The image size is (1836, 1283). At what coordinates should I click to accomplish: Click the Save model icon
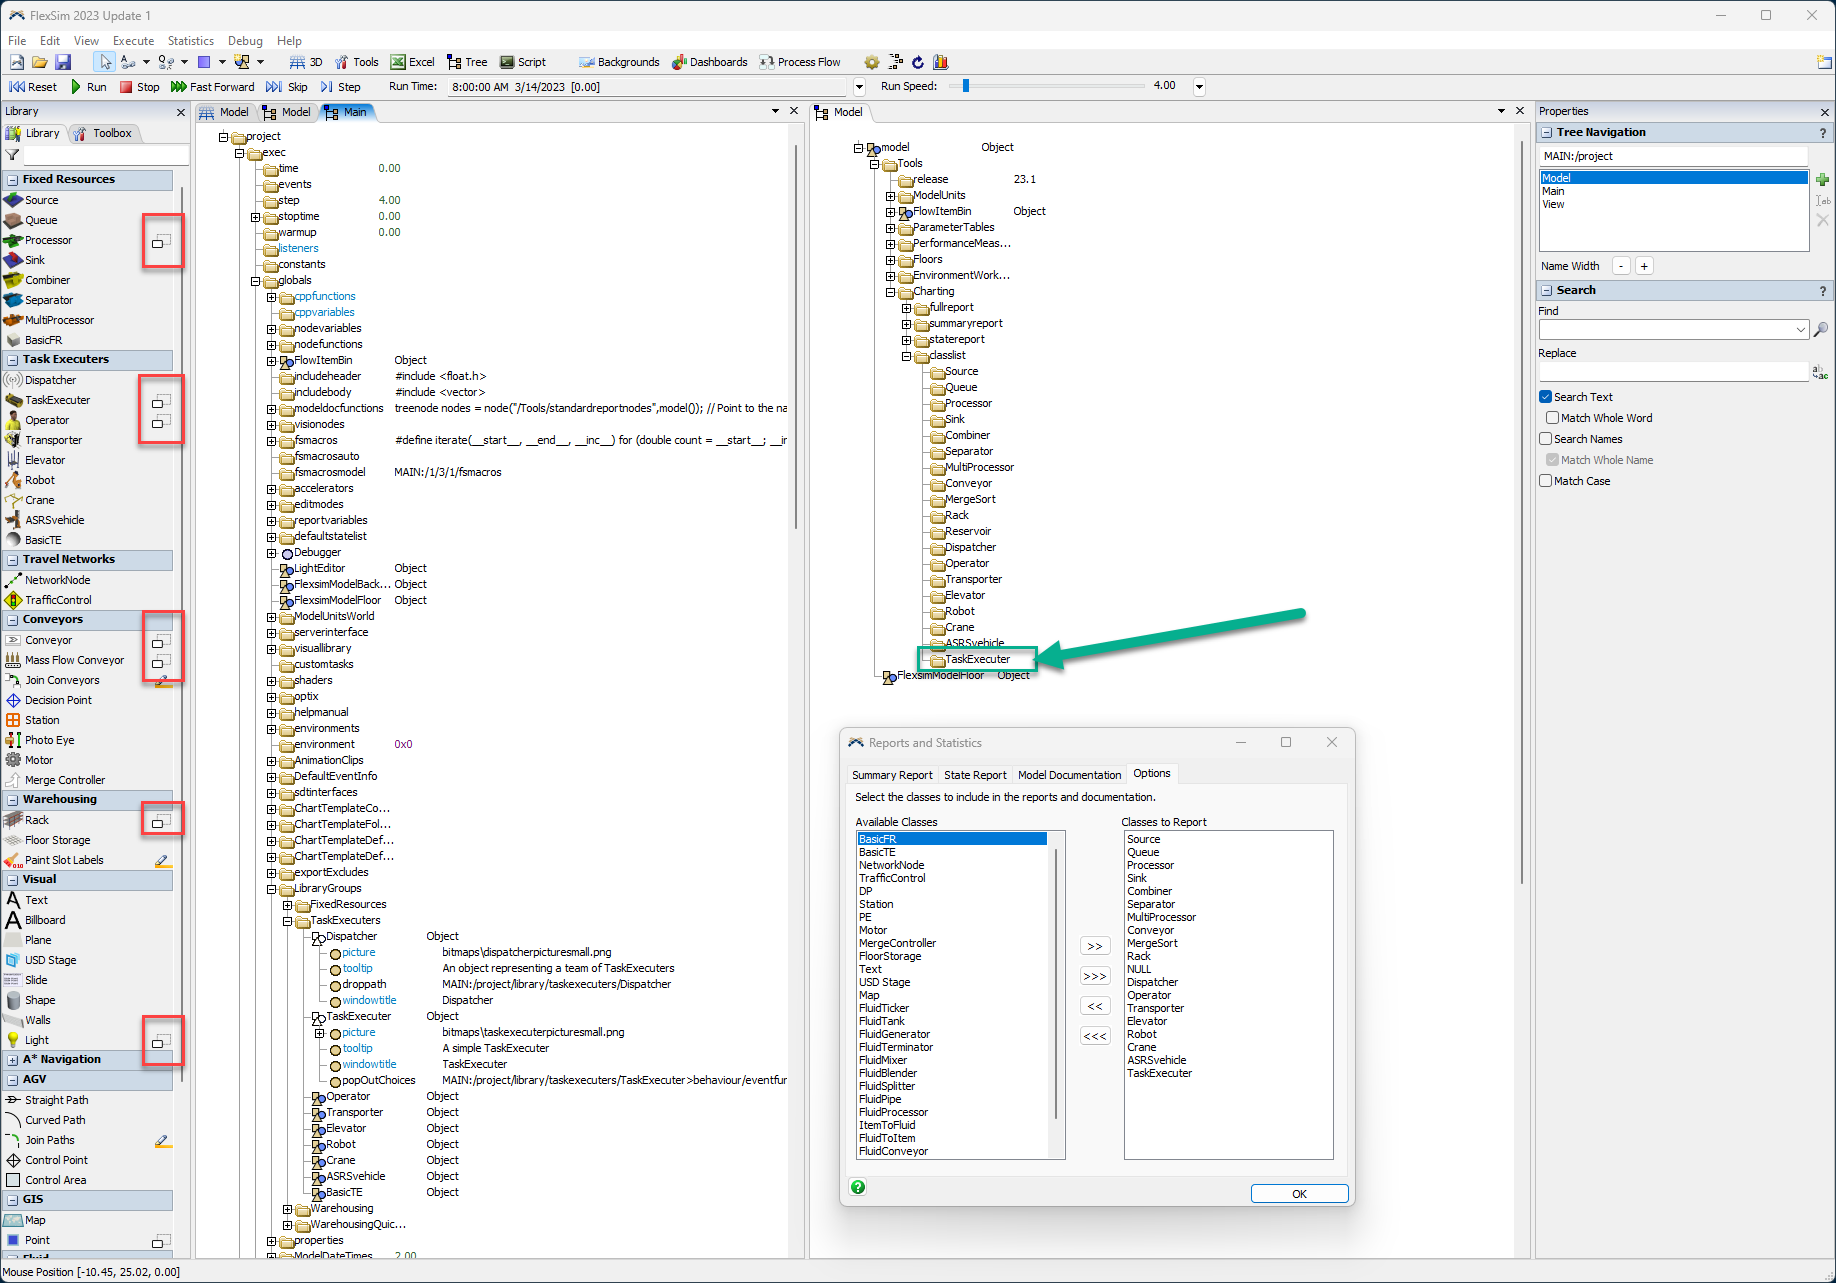pyautogui.click(x=63, y=62)
